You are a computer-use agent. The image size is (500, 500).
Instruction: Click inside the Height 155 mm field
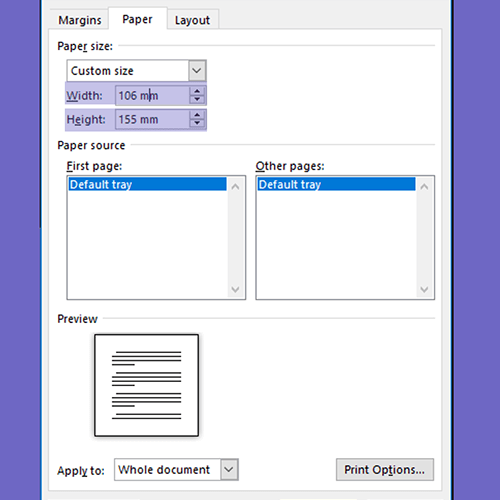[153, 119]
